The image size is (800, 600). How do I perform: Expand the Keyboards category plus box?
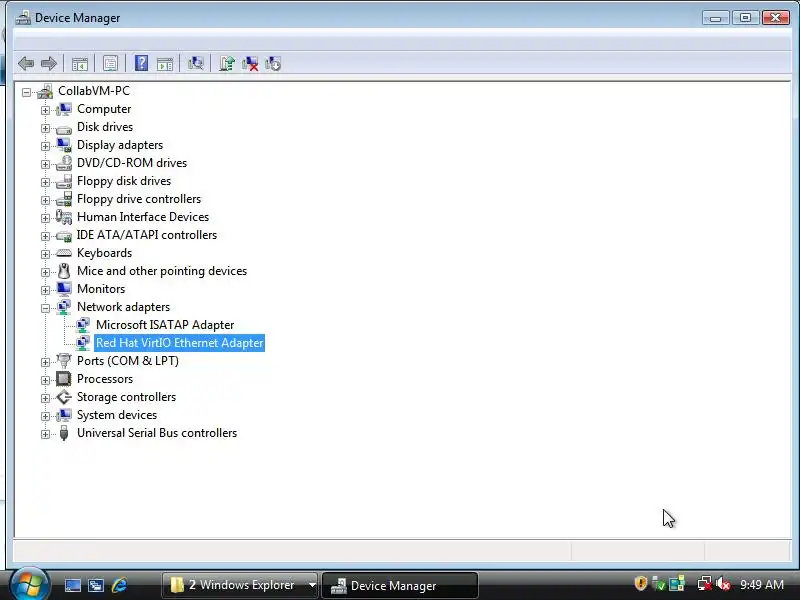pos(45,254)
